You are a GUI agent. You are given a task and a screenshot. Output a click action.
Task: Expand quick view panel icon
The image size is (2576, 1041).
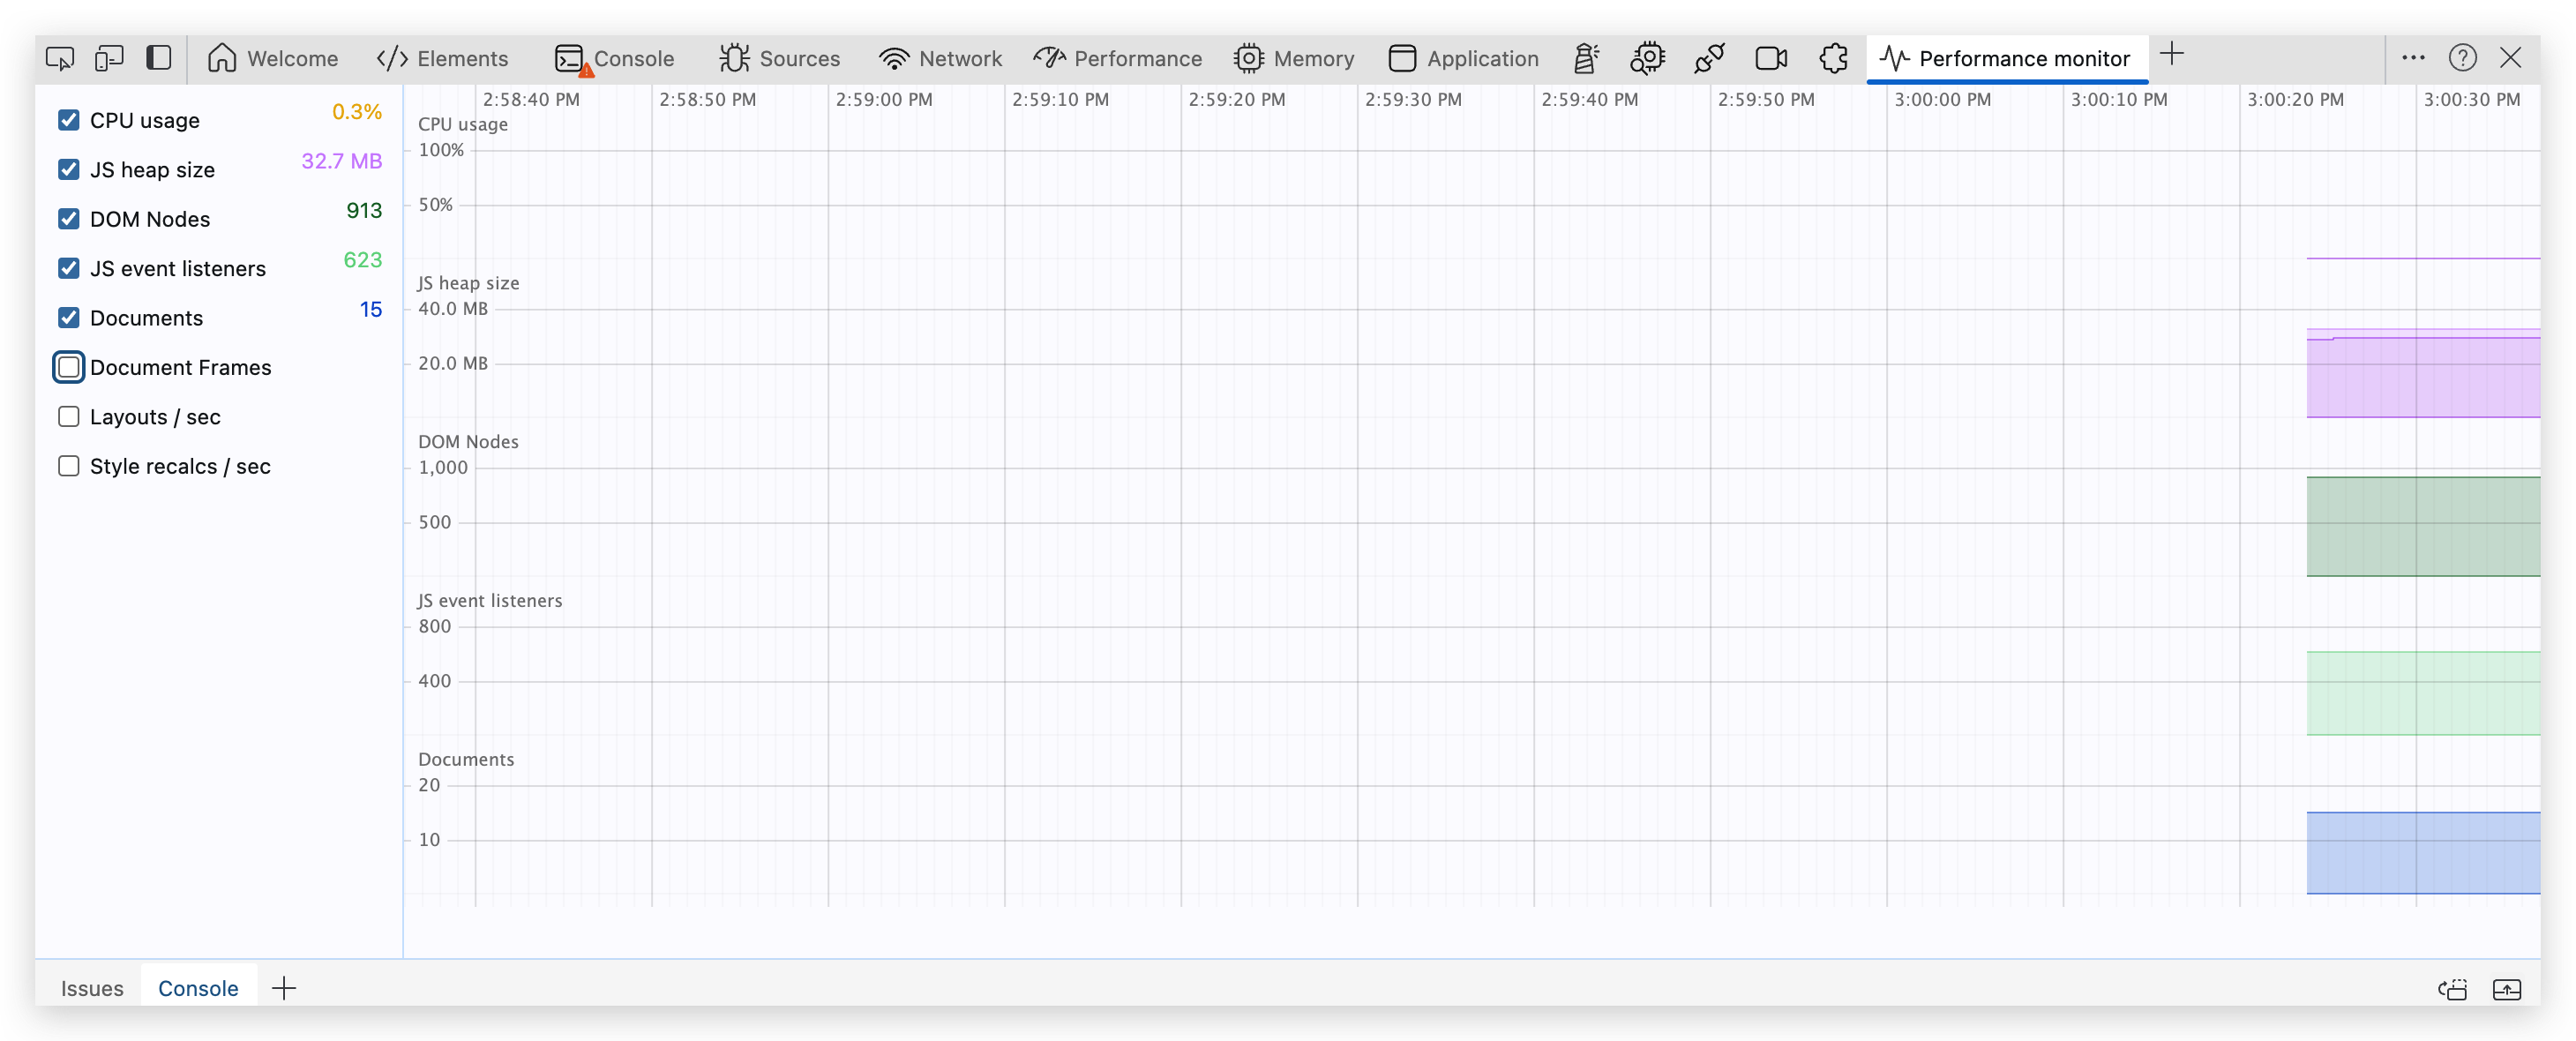point(2507,989)
